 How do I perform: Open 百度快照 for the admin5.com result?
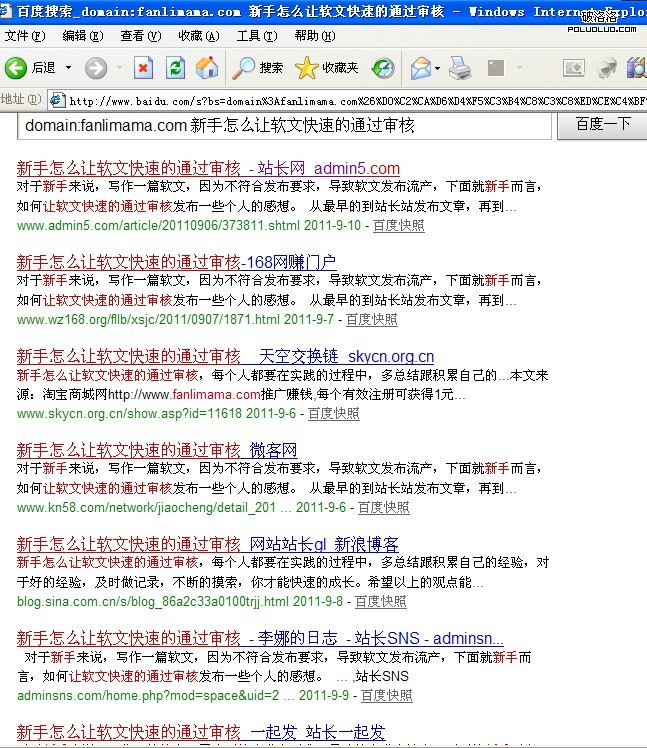tap(398, 225)
